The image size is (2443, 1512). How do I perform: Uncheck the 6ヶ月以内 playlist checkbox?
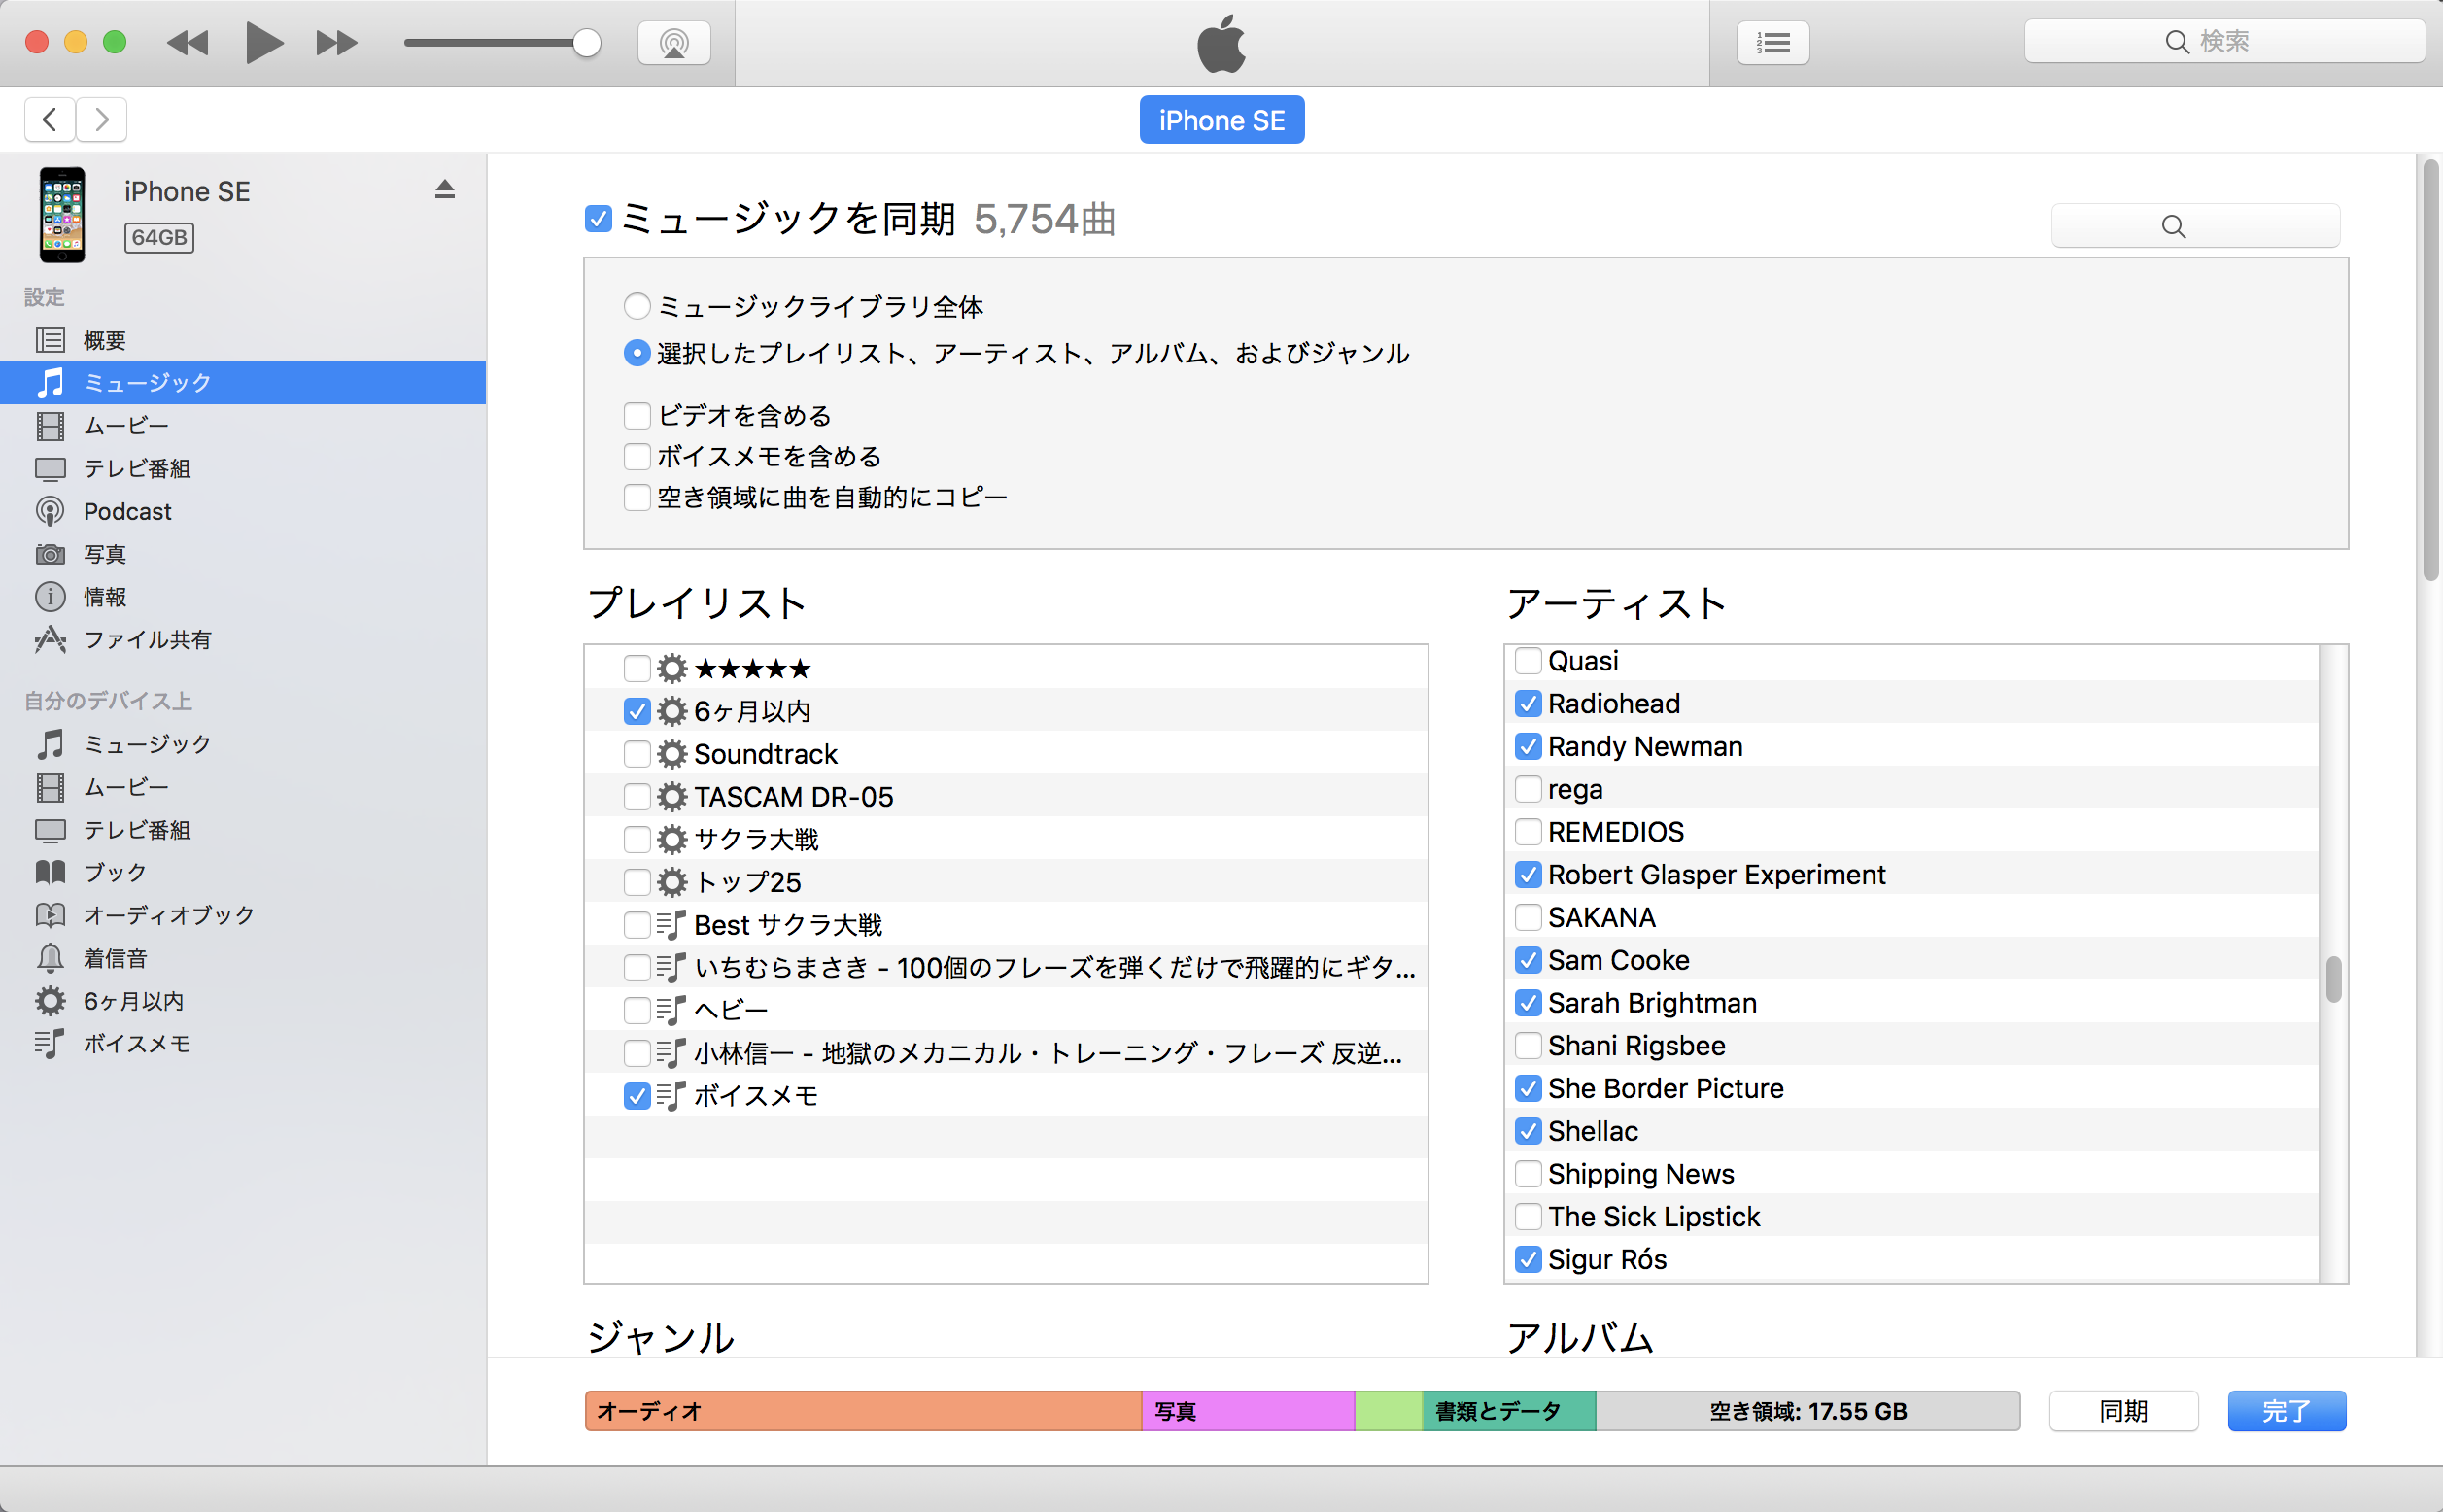coord(637,711)
